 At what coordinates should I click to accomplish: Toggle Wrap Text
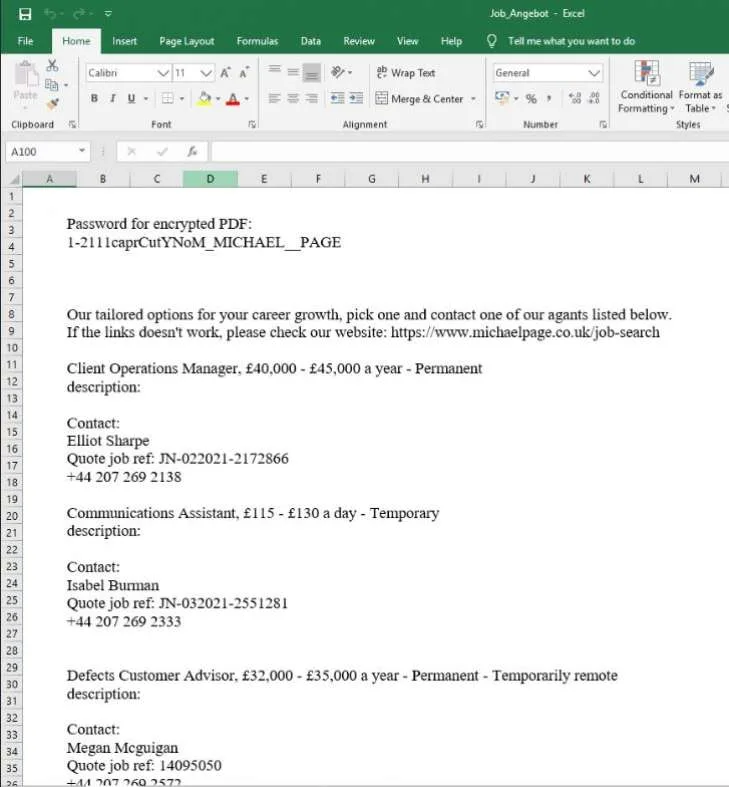406,73
